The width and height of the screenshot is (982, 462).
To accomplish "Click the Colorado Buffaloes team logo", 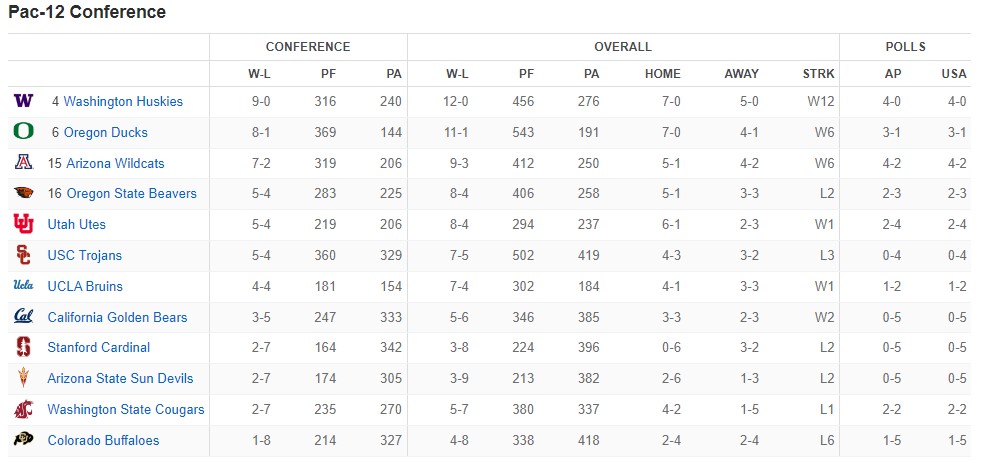I will [x=23, y=440].
